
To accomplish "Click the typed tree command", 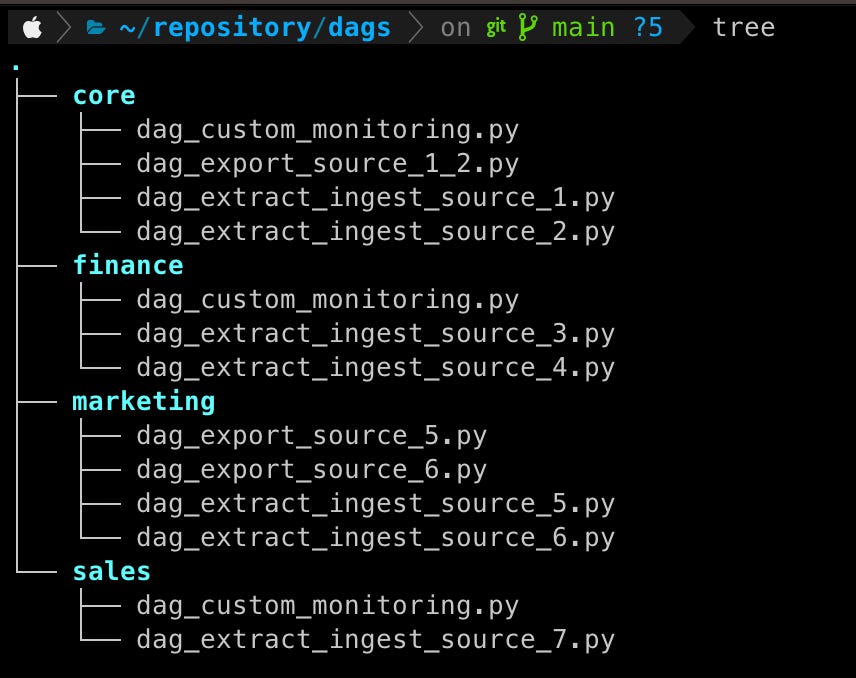I will click(744, 27).
